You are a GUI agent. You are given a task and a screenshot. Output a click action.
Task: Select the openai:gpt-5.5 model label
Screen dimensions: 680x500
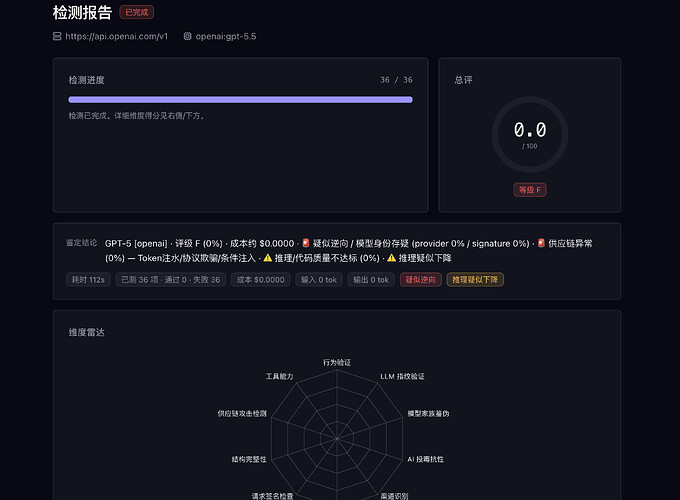coord(226,36)
